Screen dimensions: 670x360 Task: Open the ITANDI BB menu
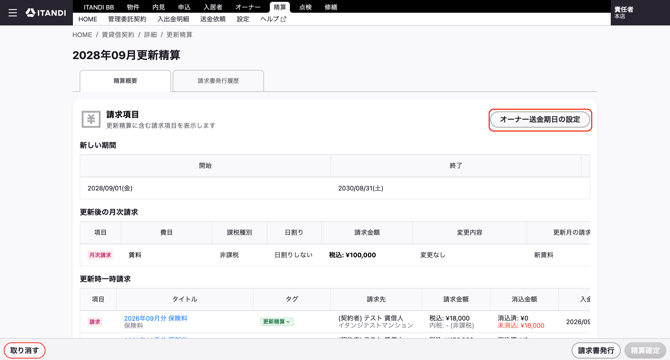point(99,7)
